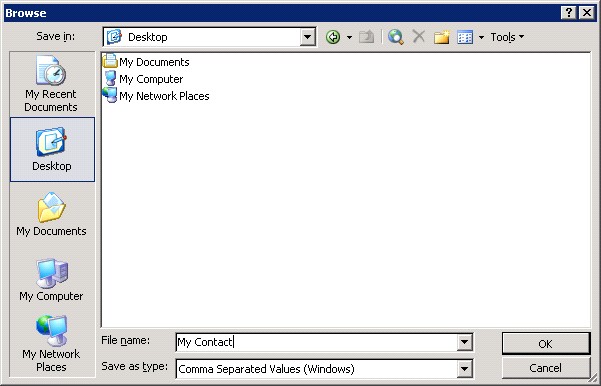This screenshot has height=386, width=601.
Task: Open the Back button history arrow
Action: click(x=349, y=37)
